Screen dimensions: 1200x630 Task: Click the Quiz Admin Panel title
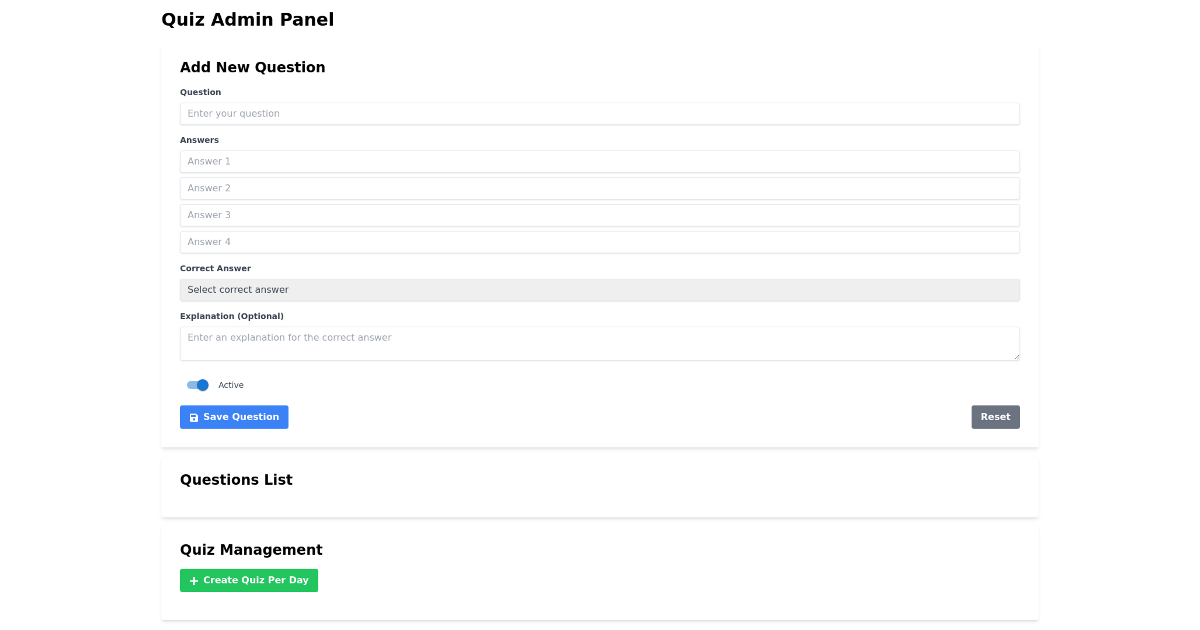(x=247, y=19)
